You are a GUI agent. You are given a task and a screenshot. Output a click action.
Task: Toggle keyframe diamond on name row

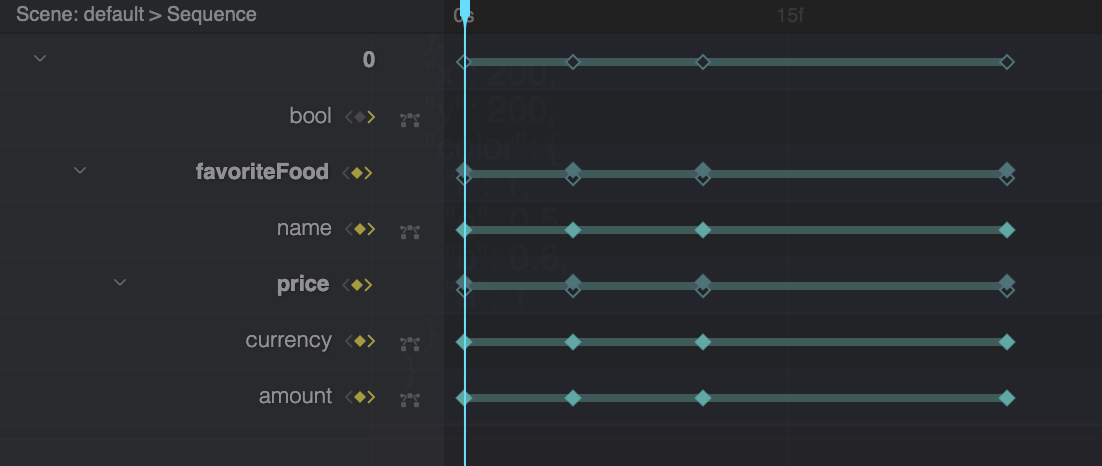[359, 229]
